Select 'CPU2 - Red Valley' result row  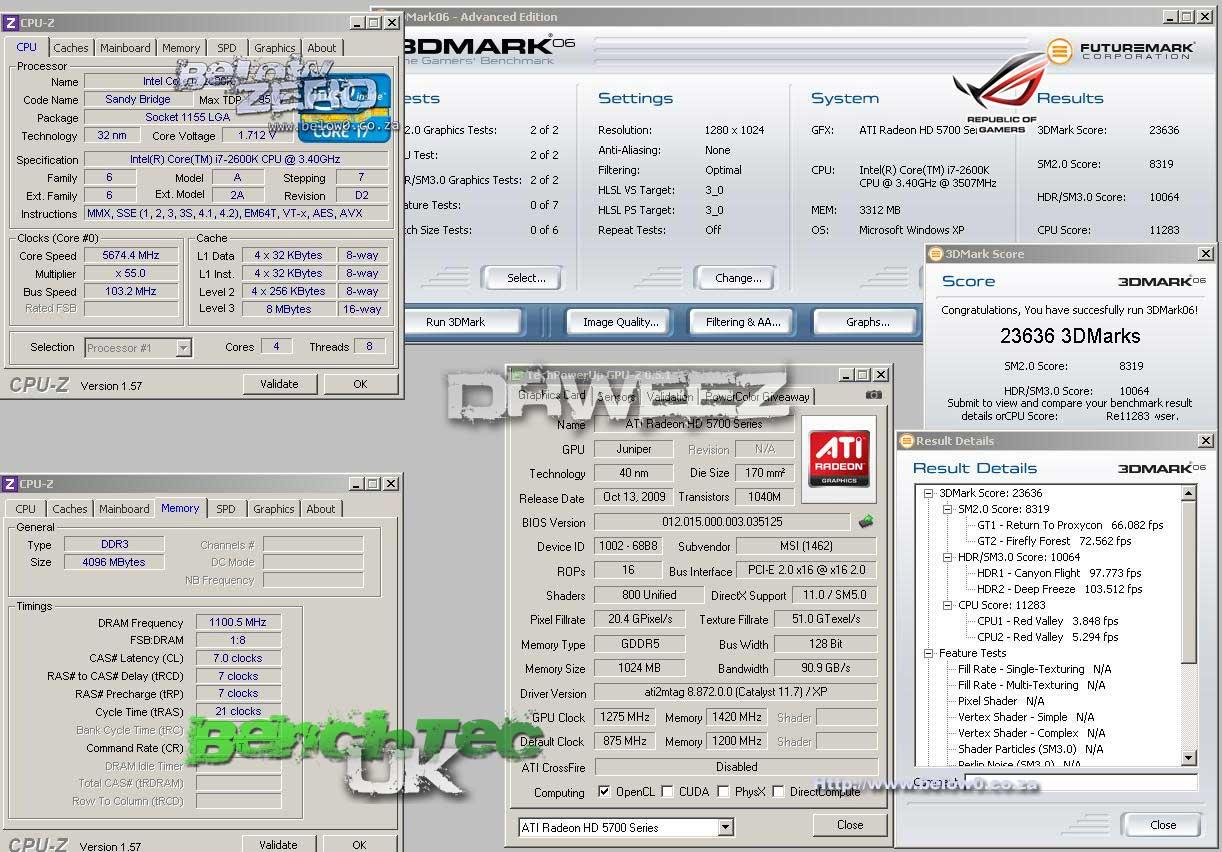pyautogui.click(x=1047, y=637)
